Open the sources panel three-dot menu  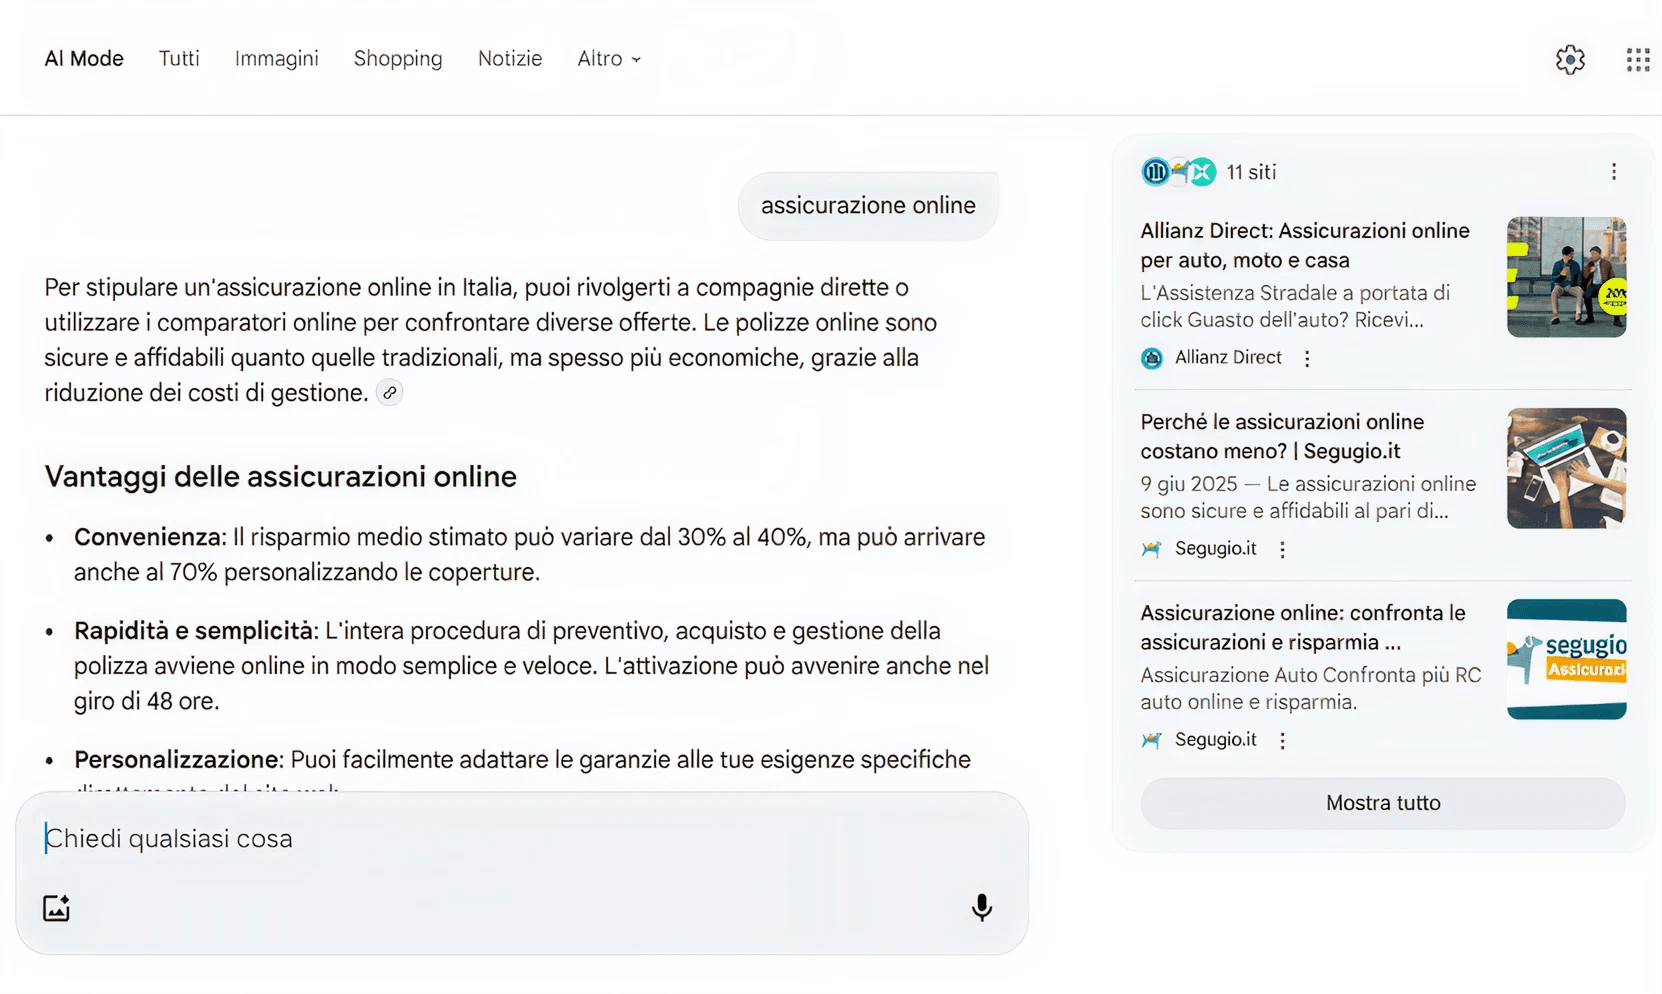[x=1613, y=172]
